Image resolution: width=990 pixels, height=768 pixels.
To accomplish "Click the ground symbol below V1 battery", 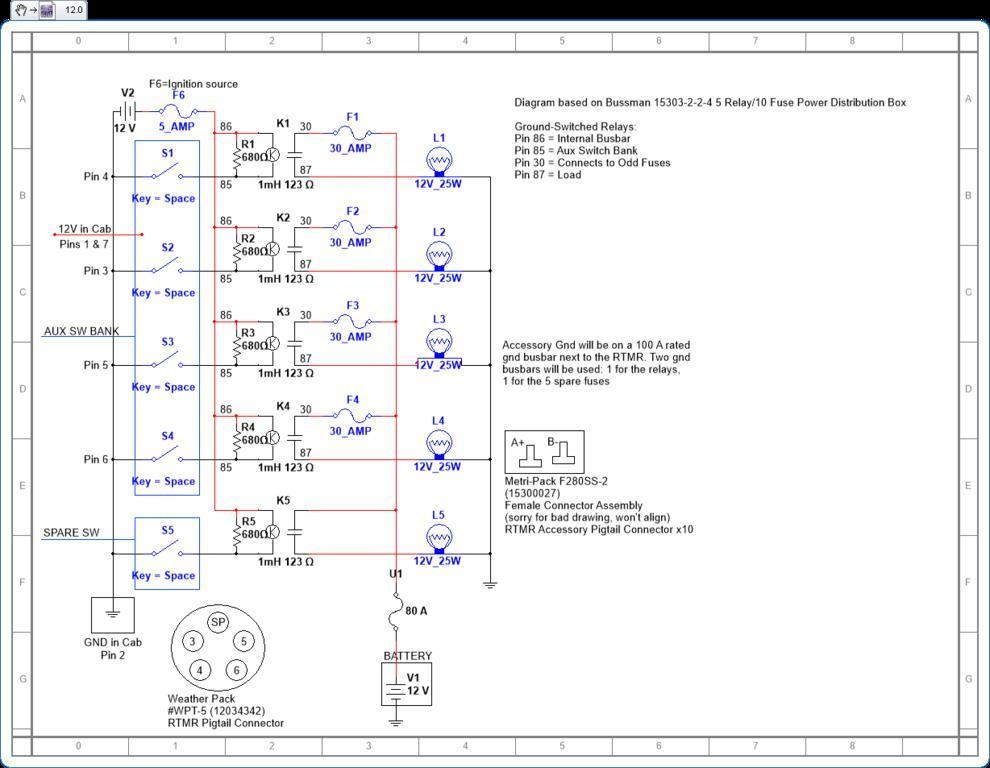I will click(x=395, y=721).
